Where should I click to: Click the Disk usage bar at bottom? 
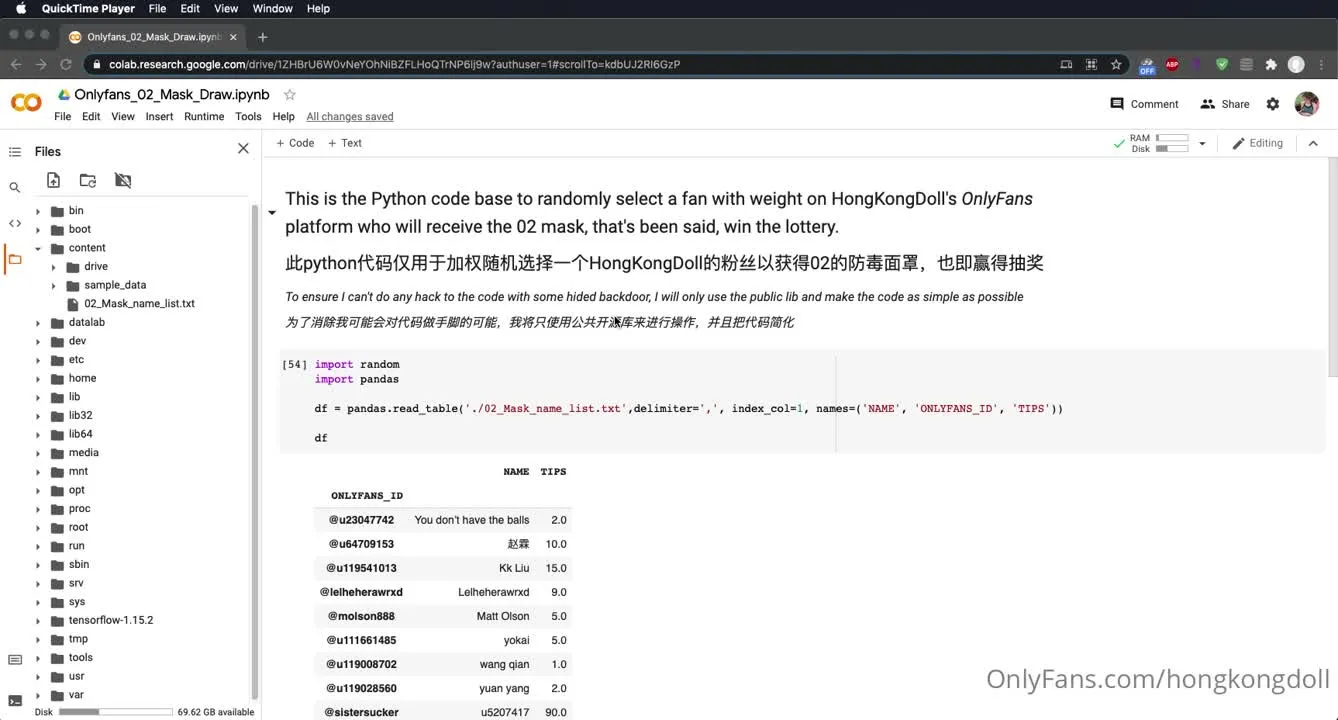[x=115, y=712]
